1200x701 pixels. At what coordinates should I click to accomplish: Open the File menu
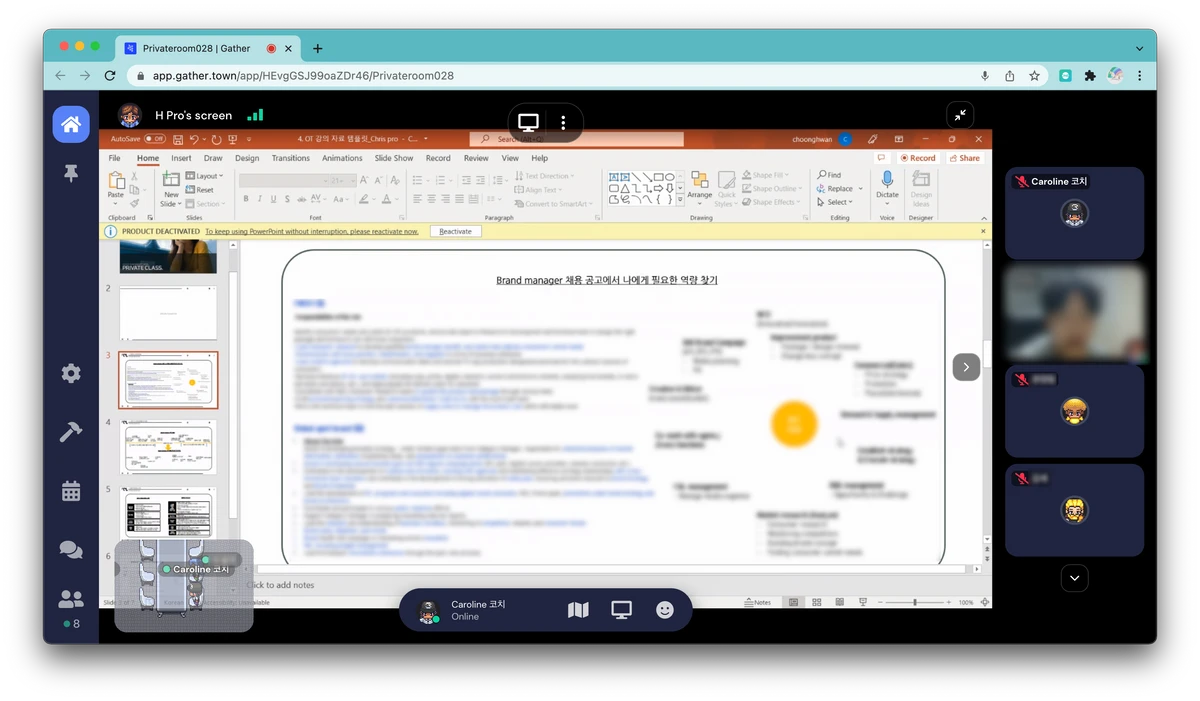pyautogui.click(x=115, y=158)
